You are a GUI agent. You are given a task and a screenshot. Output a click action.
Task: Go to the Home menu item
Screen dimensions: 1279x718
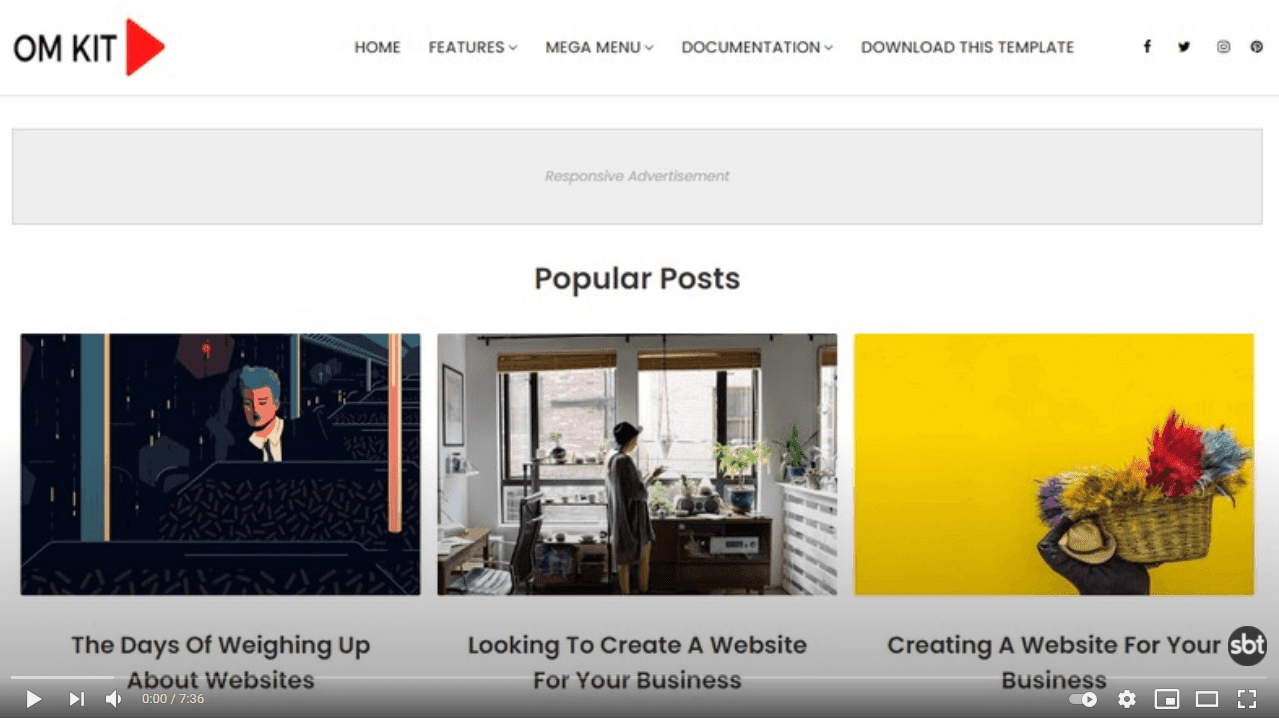coord(377,47)
